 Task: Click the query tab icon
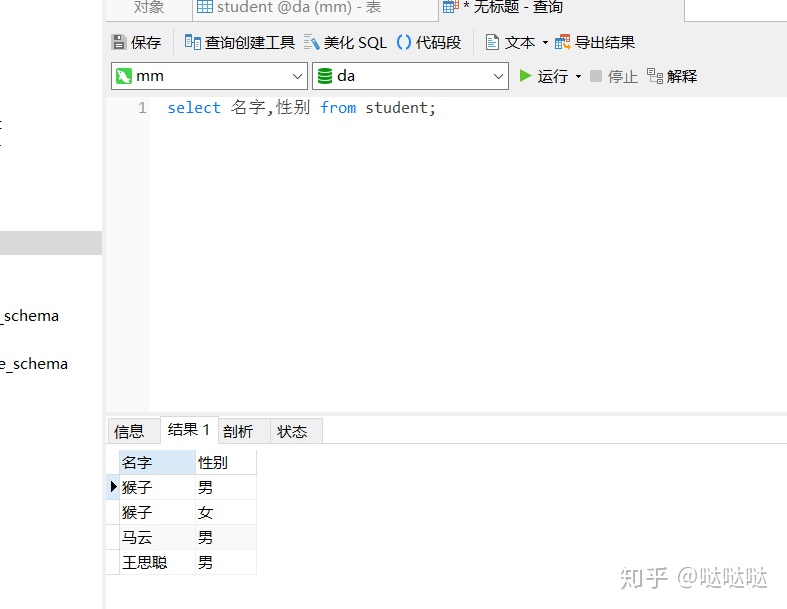click(451, 7)
